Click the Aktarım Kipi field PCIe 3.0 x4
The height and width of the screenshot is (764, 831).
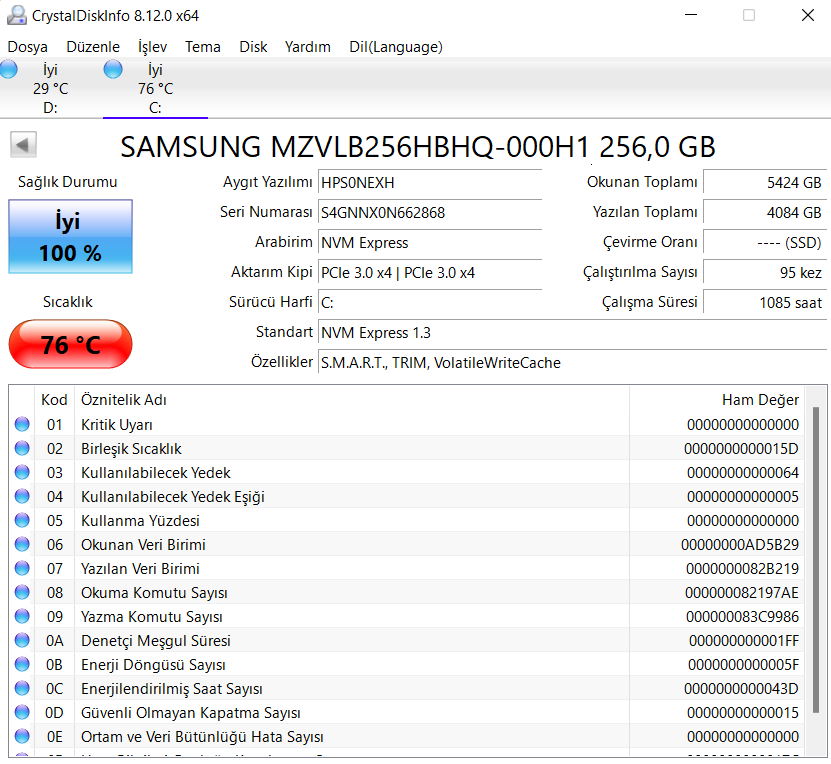pos(430,273)
